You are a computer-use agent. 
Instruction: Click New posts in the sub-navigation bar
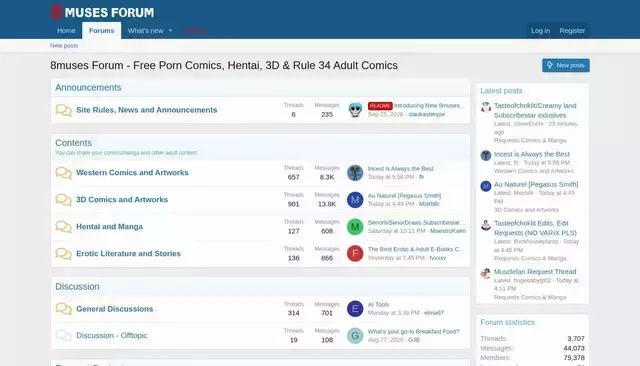64,46
